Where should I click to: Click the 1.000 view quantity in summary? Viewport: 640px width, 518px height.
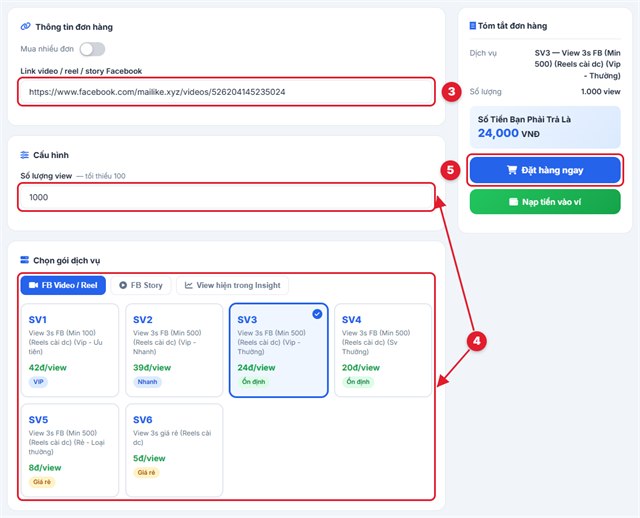pos(601,91)
